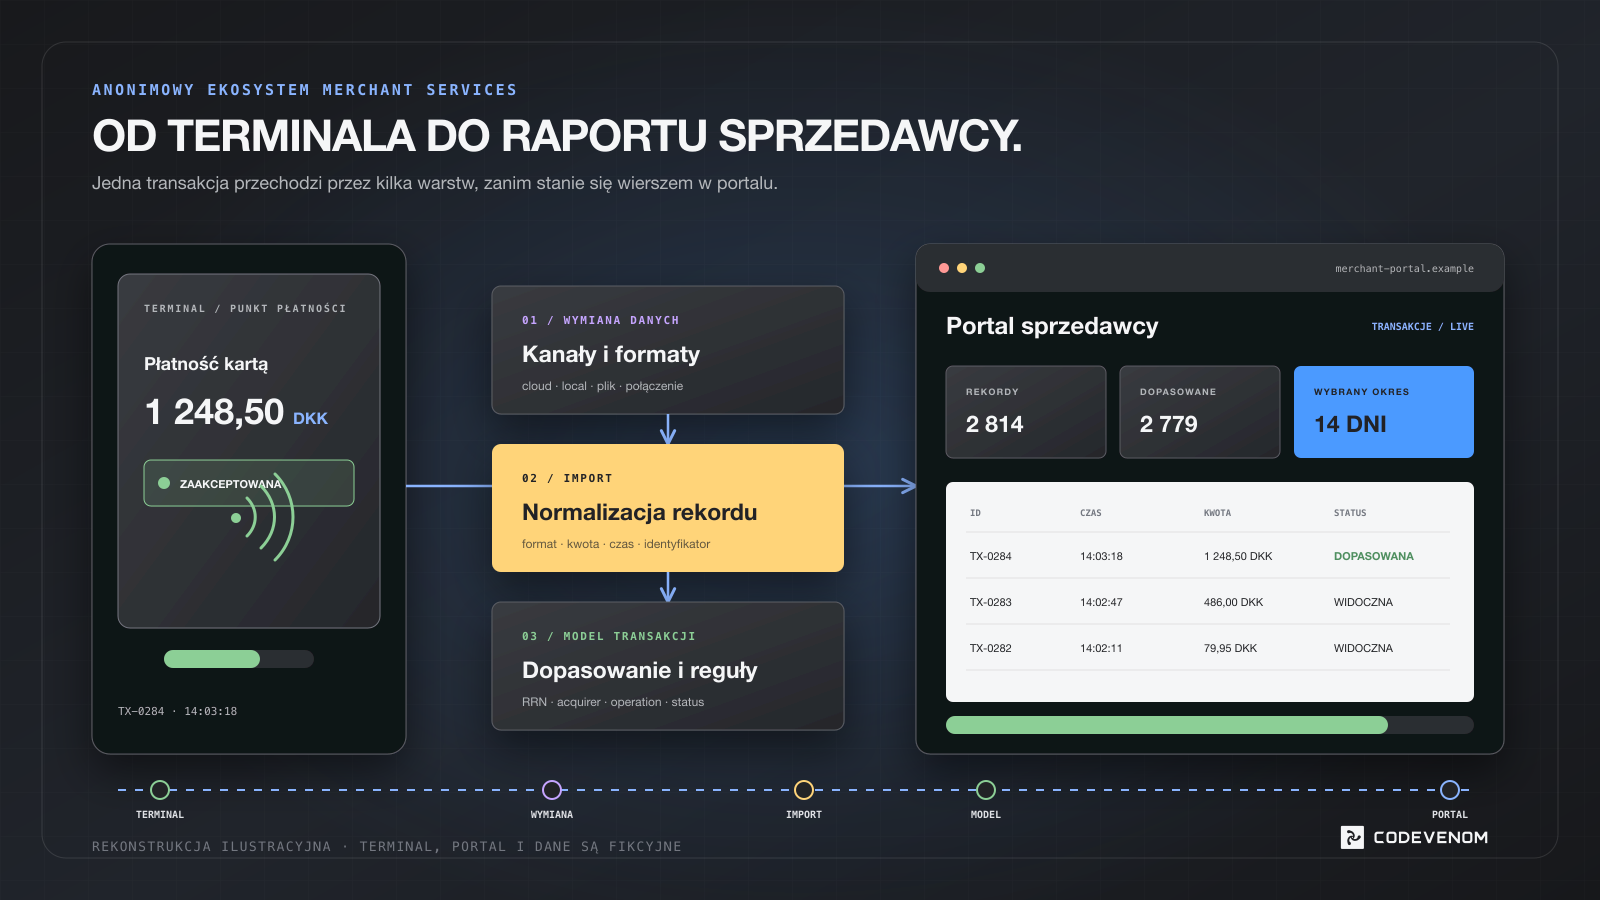This screenshot has height=900, width=1600.
Task: Select the PORTAL timeline marker
Action: (1450, 790)
